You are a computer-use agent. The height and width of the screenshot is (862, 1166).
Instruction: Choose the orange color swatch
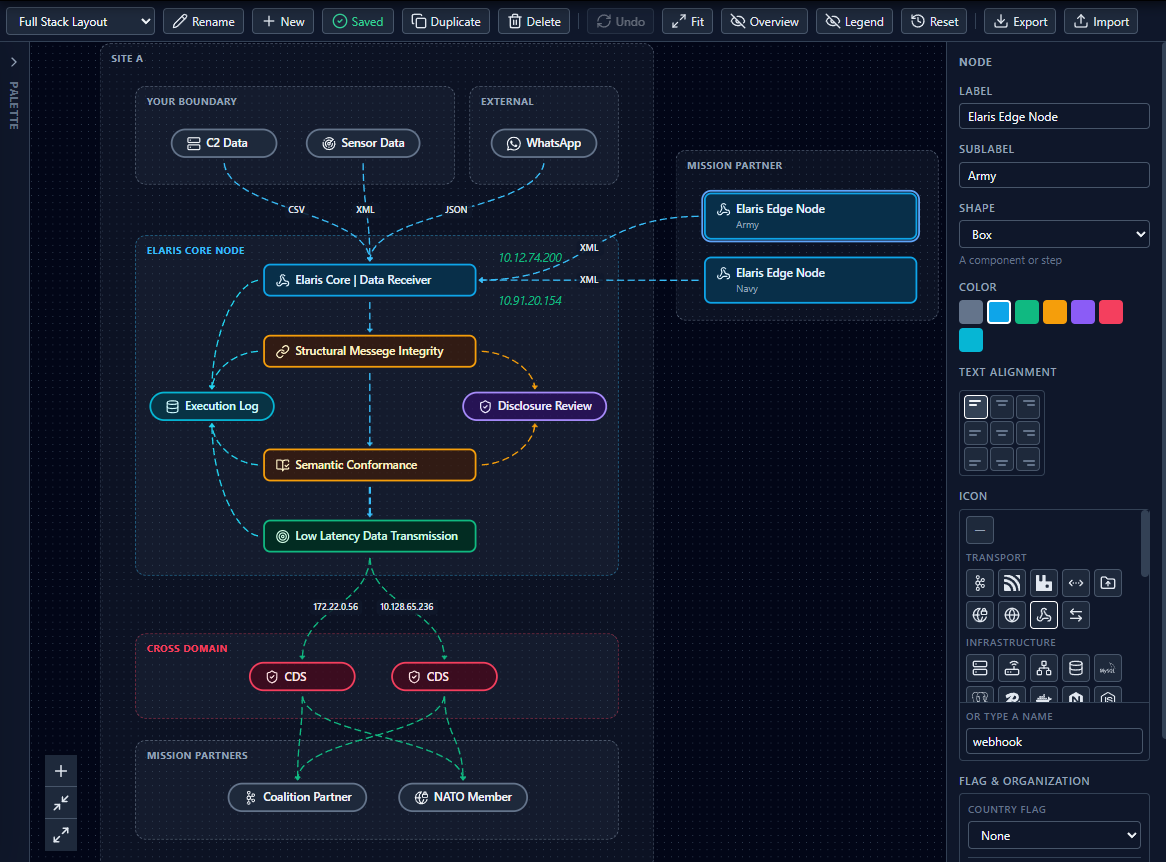1054,312
